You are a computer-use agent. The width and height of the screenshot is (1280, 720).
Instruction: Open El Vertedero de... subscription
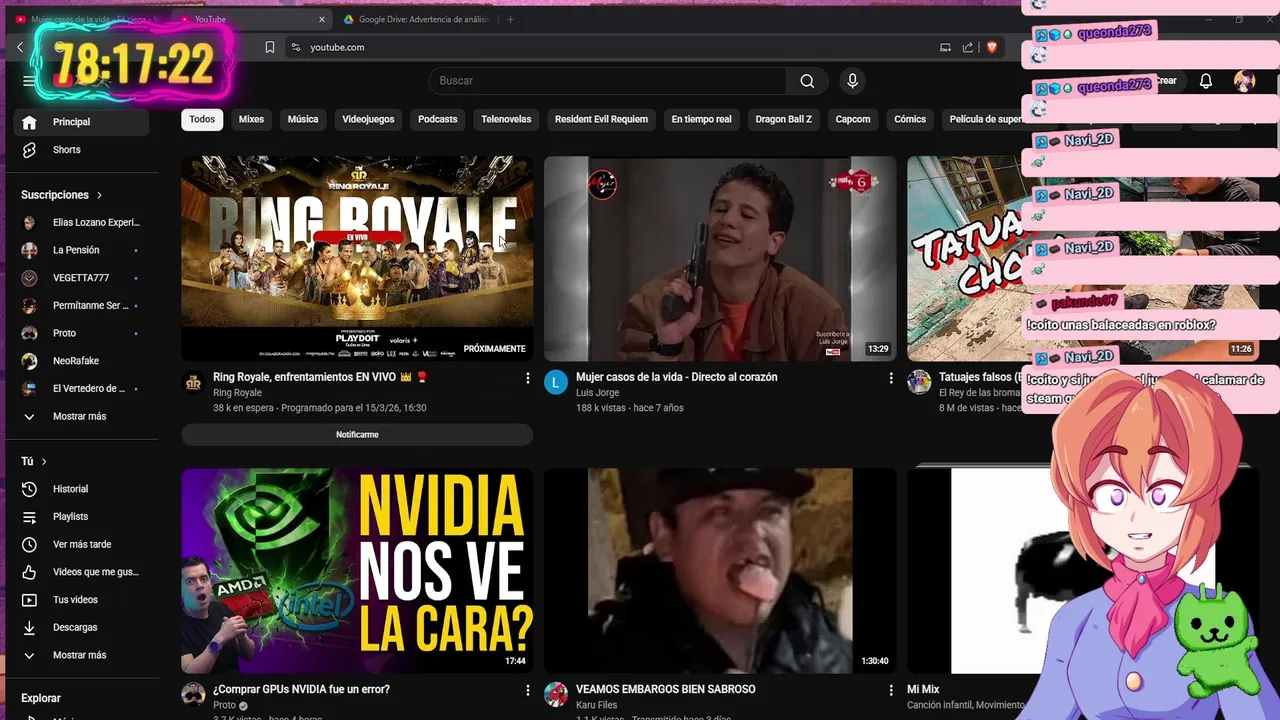(x=80, y=388)
